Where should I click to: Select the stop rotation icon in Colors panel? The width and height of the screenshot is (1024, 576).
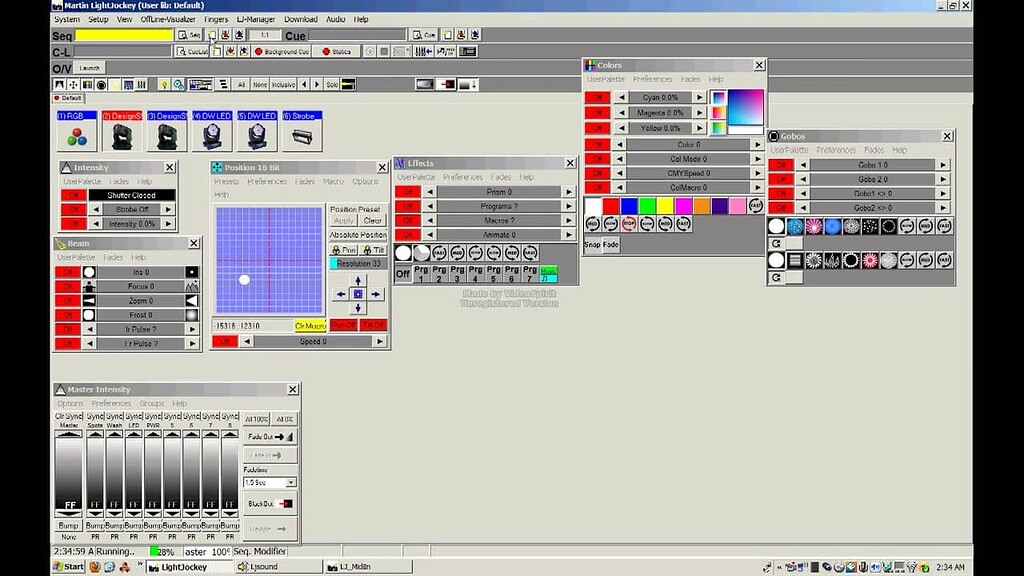[629, 224]
